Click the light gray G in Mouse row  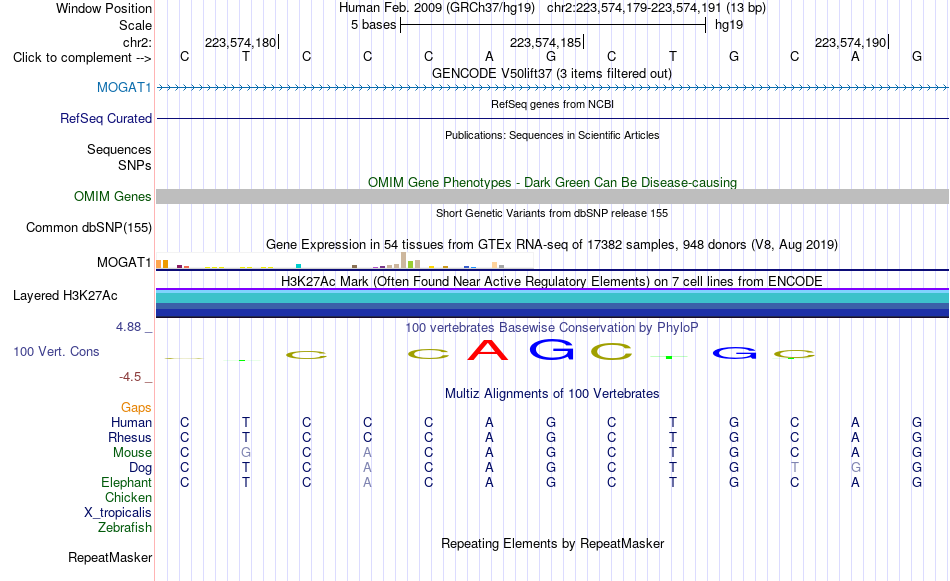coord(245,453)
